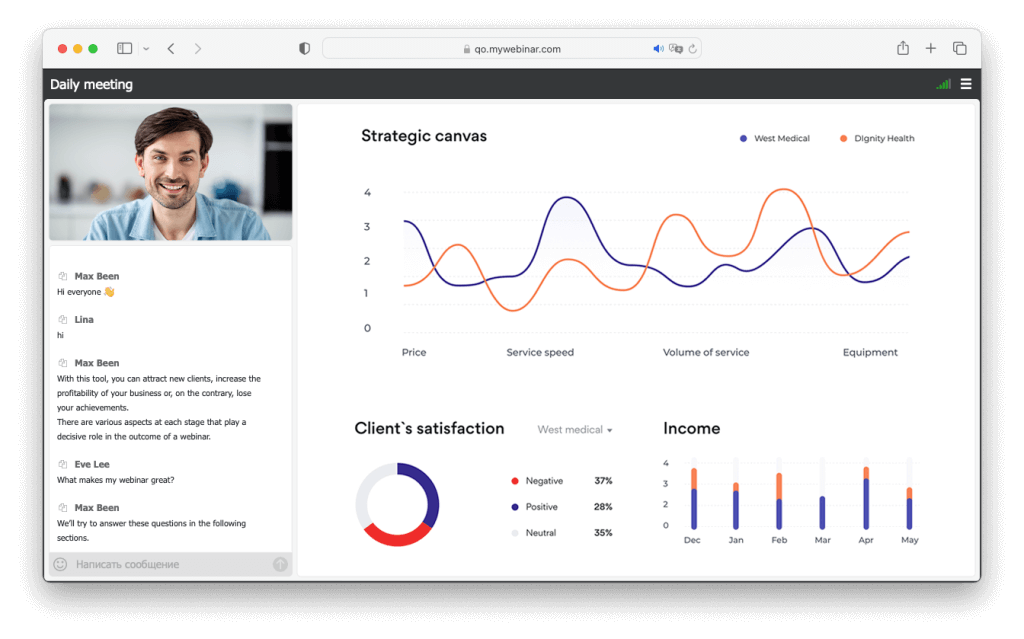Open the privacy report shield icon
This screenshot has width=1024, height=639.
coord(304,48)
